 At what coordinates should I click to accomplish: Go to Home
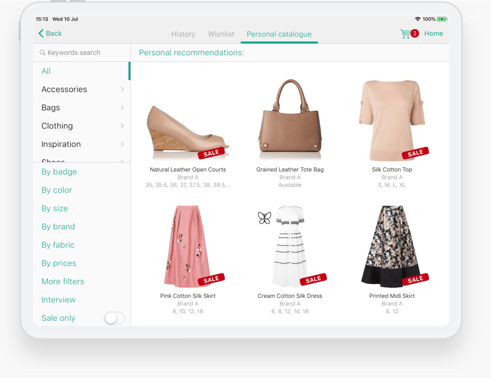pyautogui.click(x=433, y=33)
